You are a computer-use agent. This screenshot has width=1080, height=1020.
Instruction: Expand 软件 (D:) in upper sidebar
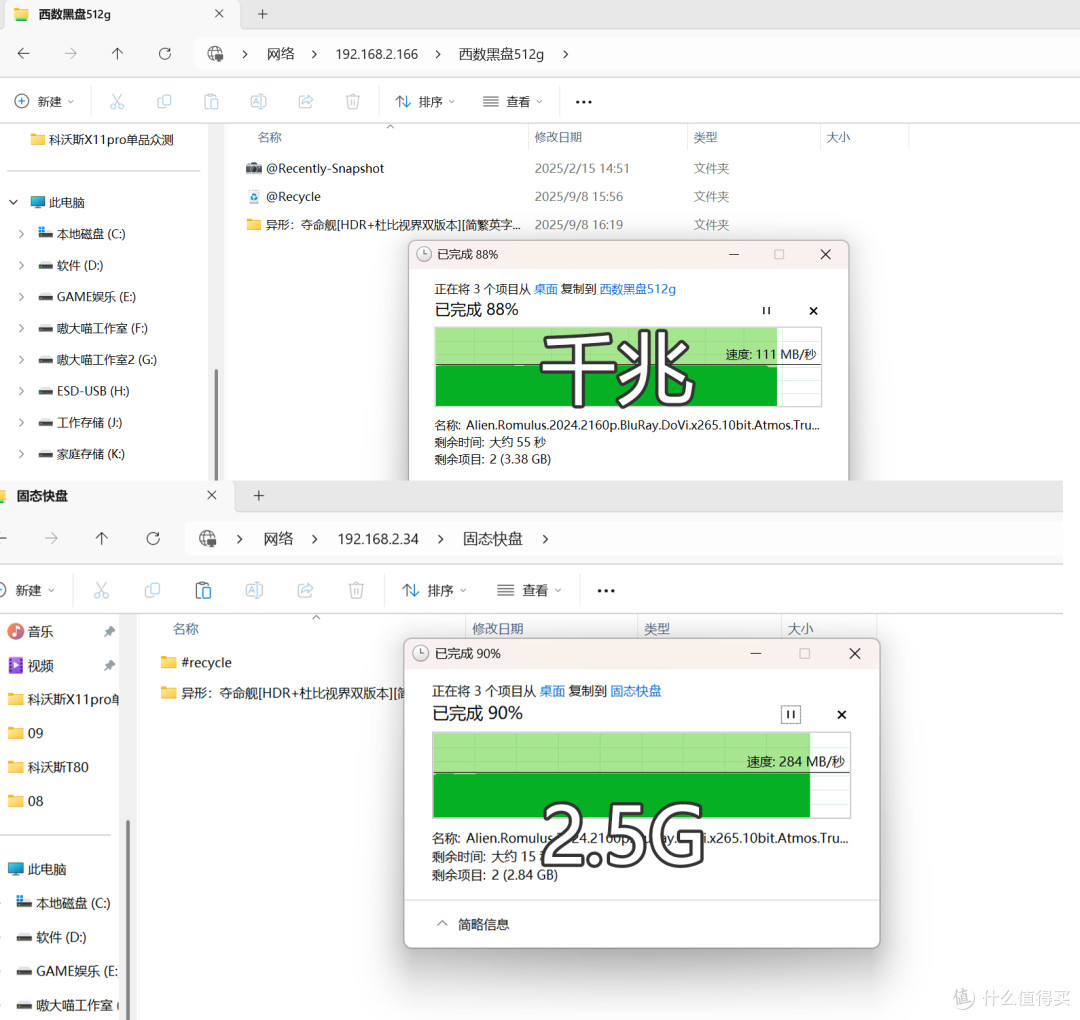[x=21, y=265]
